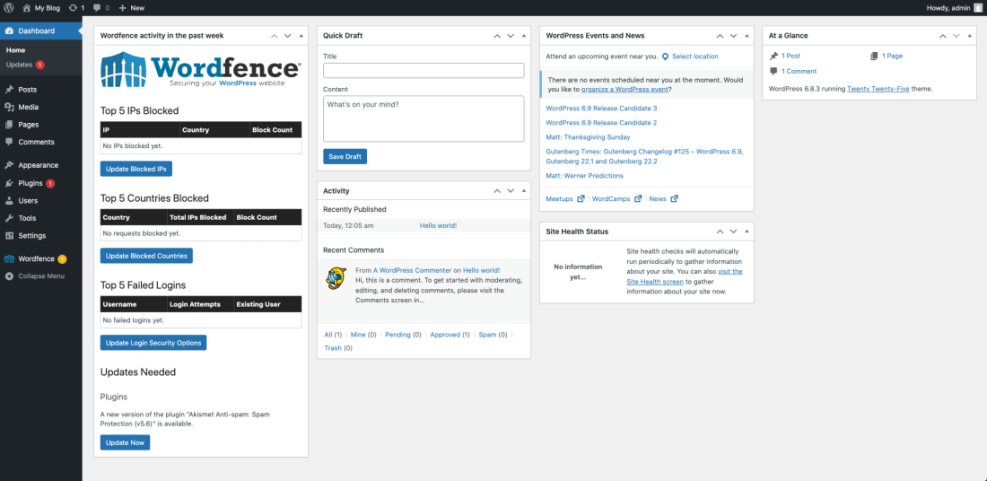Open Tools via wrench icon
This screenshot has width=987, height=481.
click(x=9, y=218)
